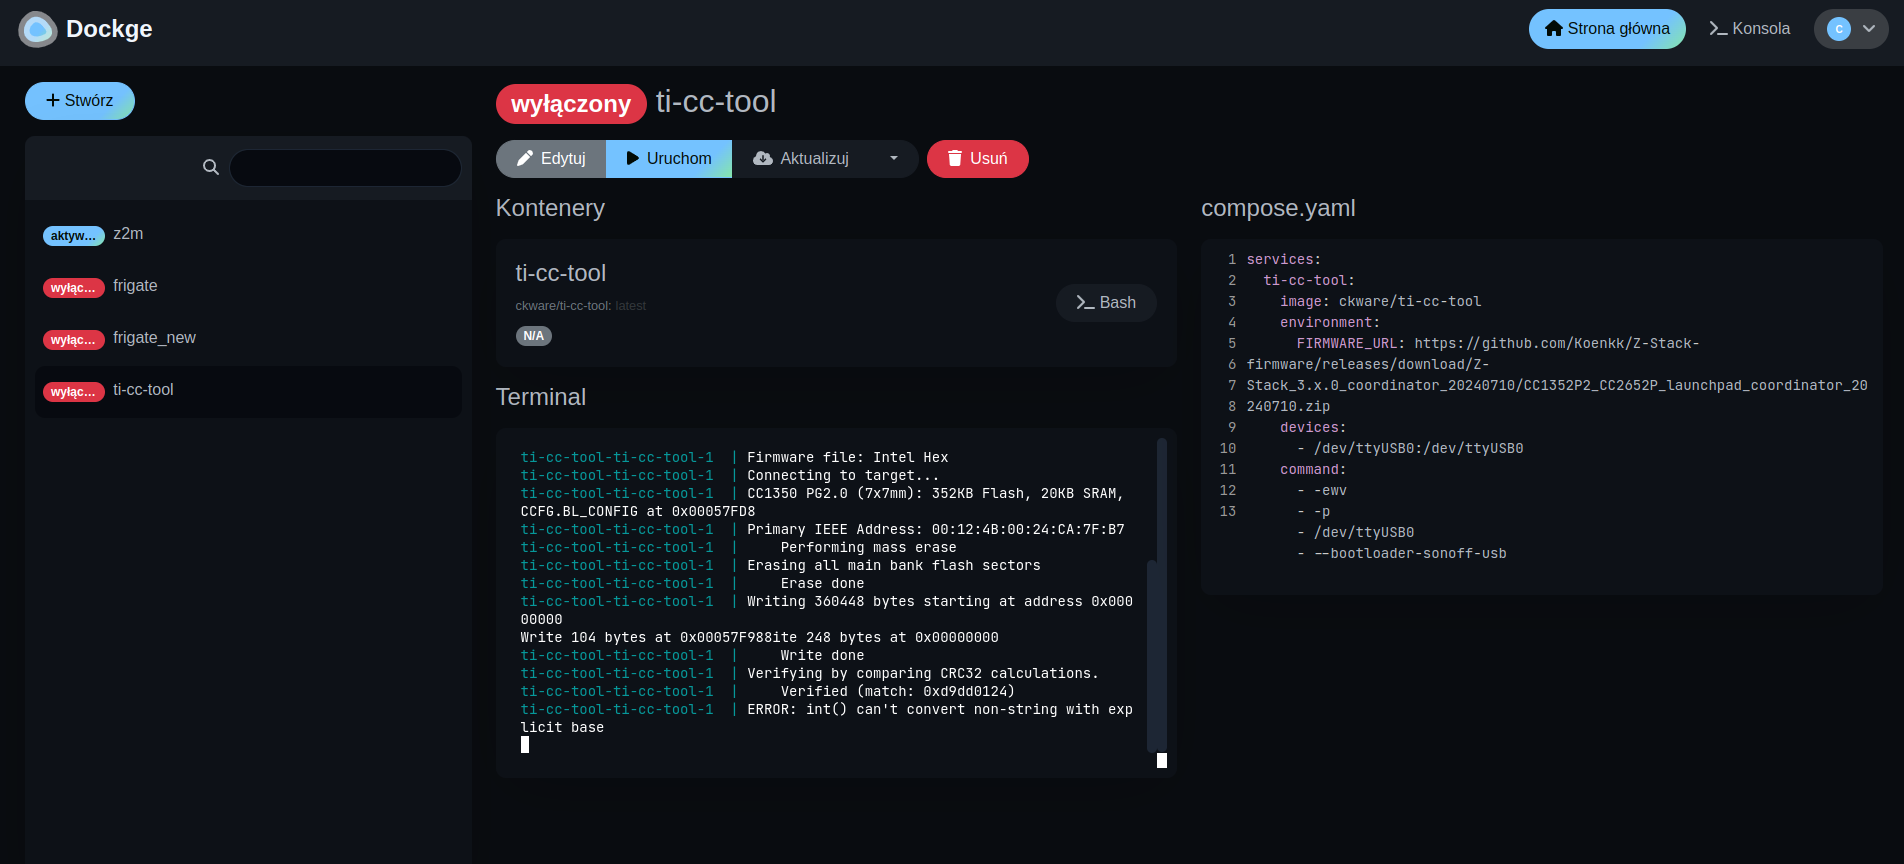The width and height of the screenshot is (1904, 864).
Task: Click the aktyw status badge of z2m
Action: click(74, 236)
